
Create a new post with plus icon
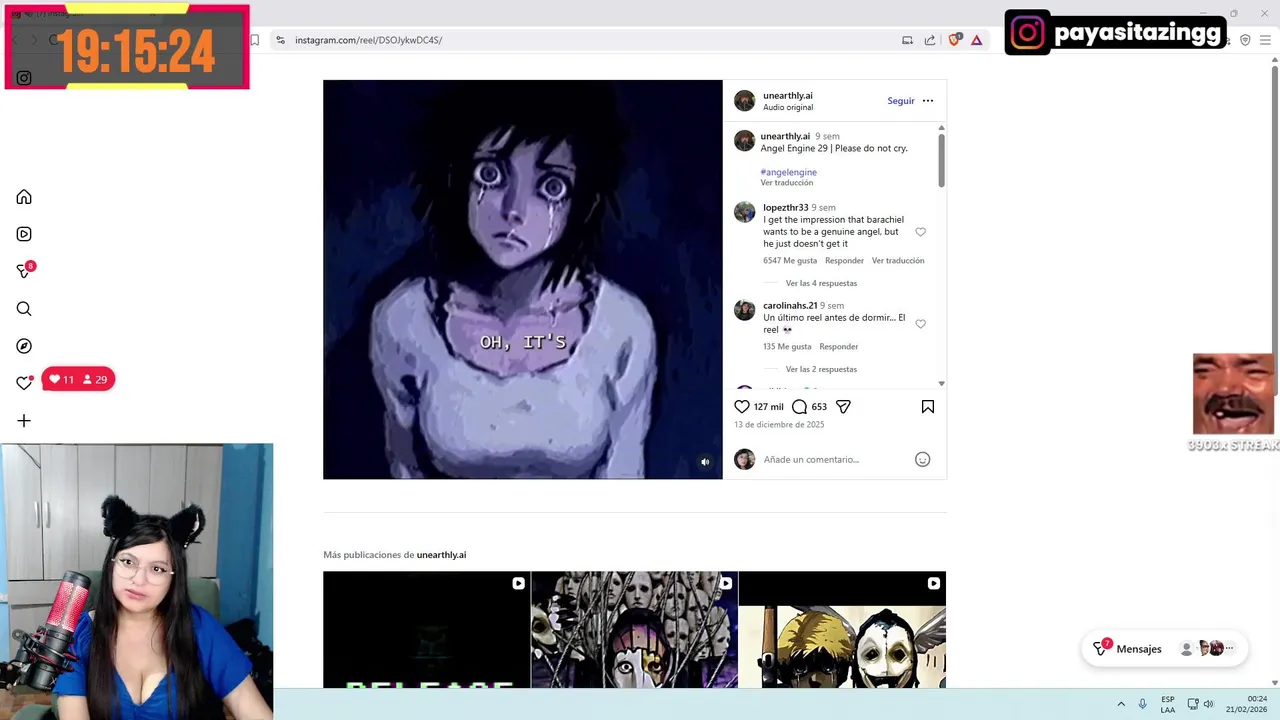click(x=24, y=421)
